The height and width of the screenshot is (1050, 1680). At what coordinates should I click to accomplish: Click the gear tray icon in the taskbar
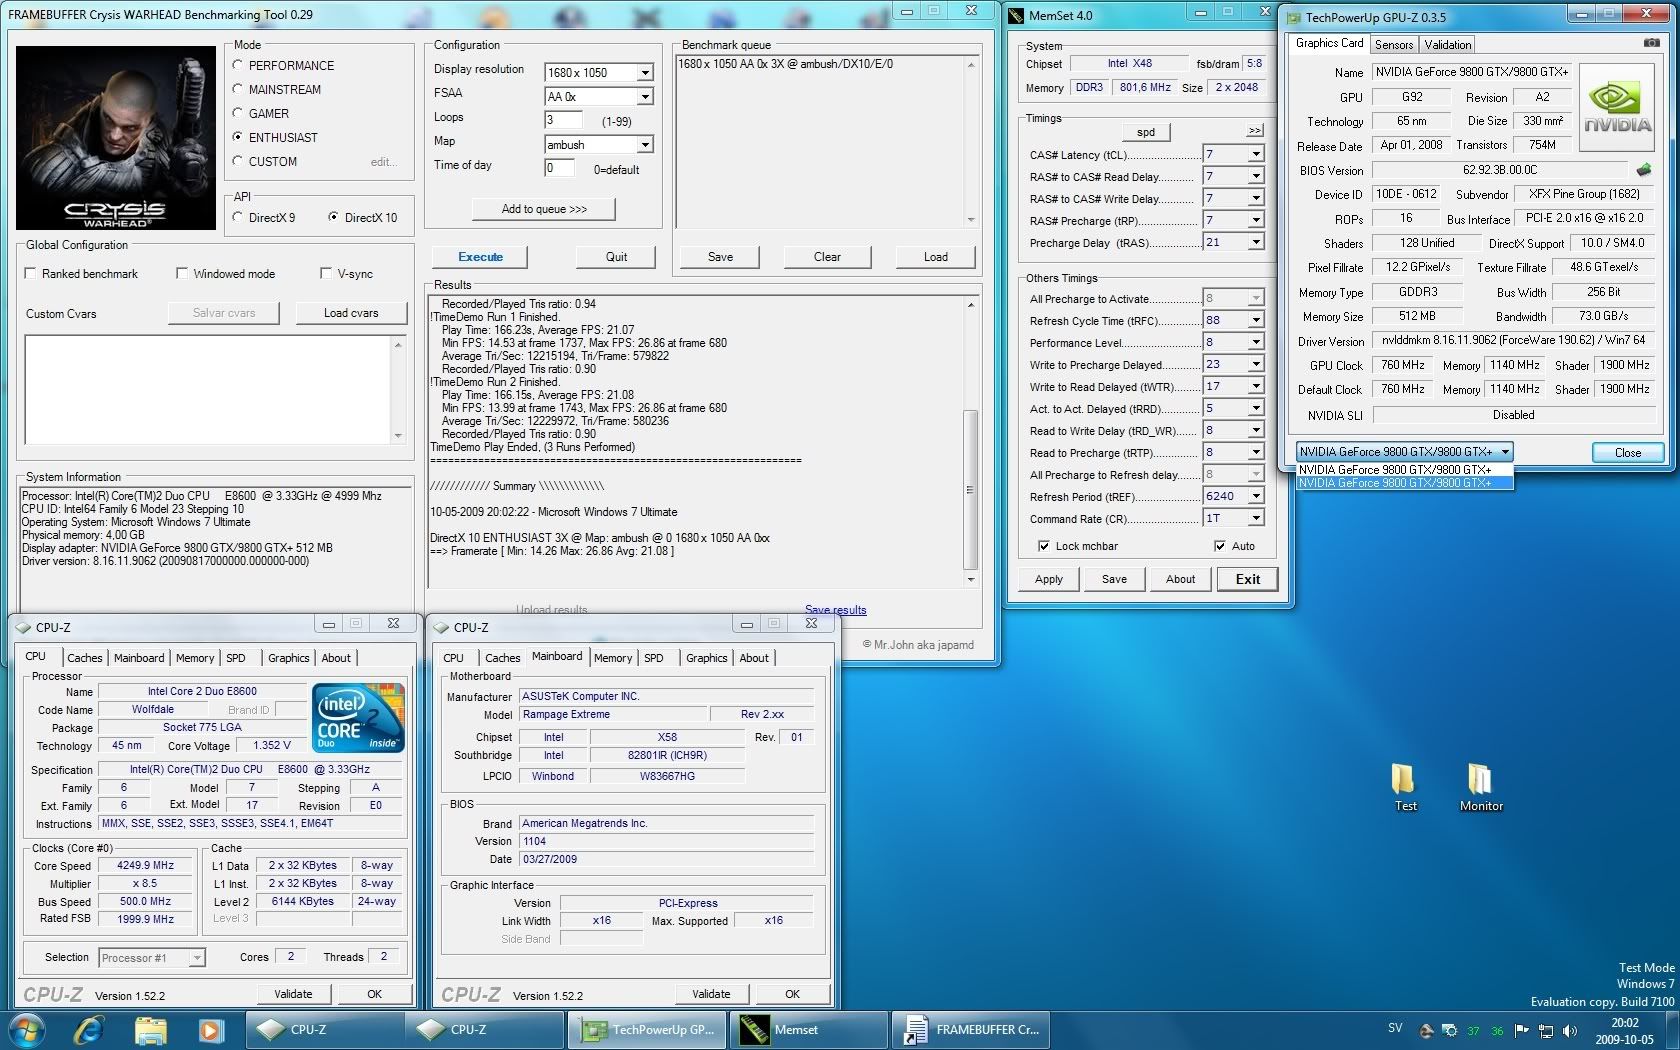click(x=1449, y=1031)
